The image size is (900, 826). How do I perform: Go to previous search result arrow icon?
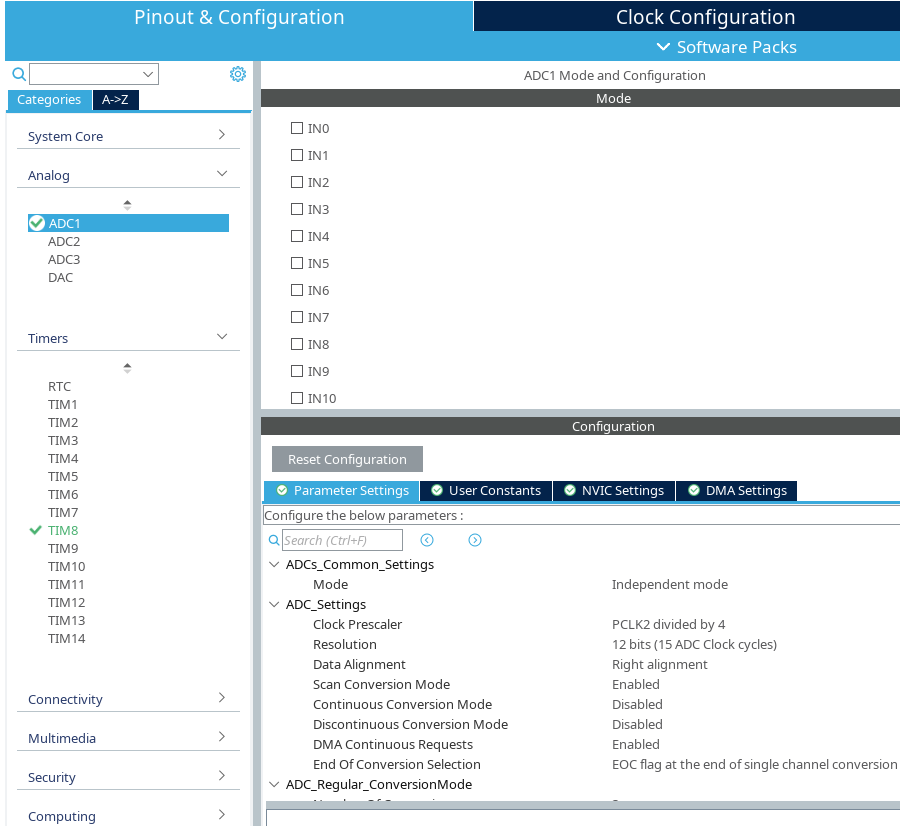[x=427, y=540]
